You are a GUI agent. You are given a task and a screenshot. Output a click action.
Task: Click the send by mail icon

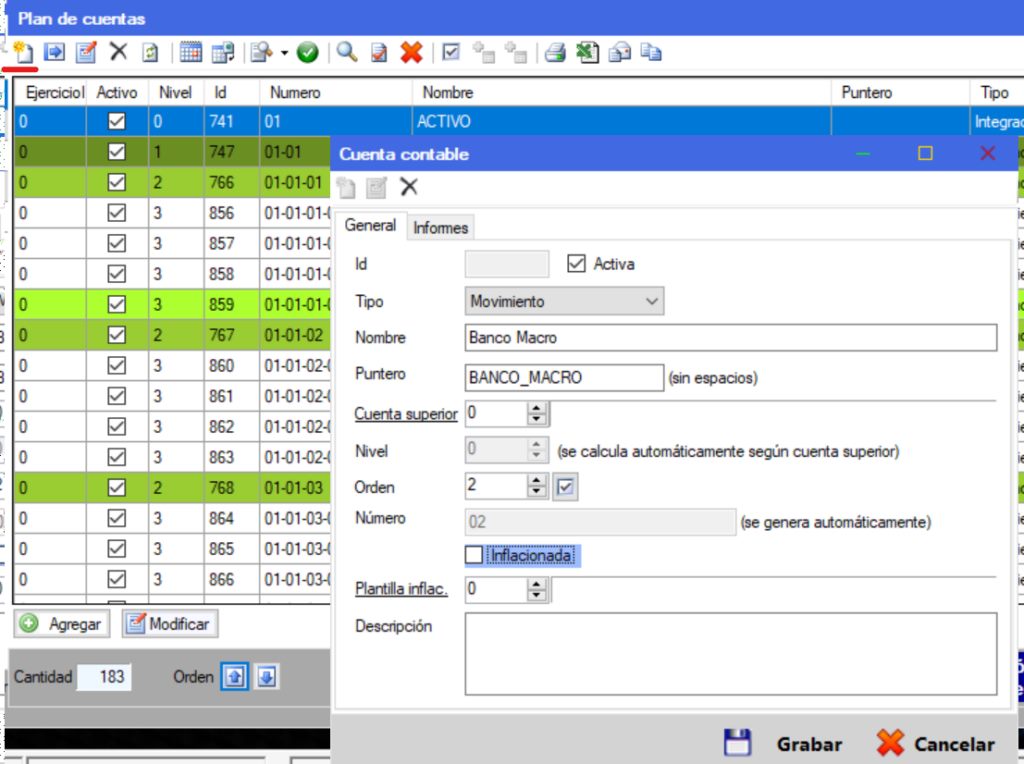pos(619,52)
